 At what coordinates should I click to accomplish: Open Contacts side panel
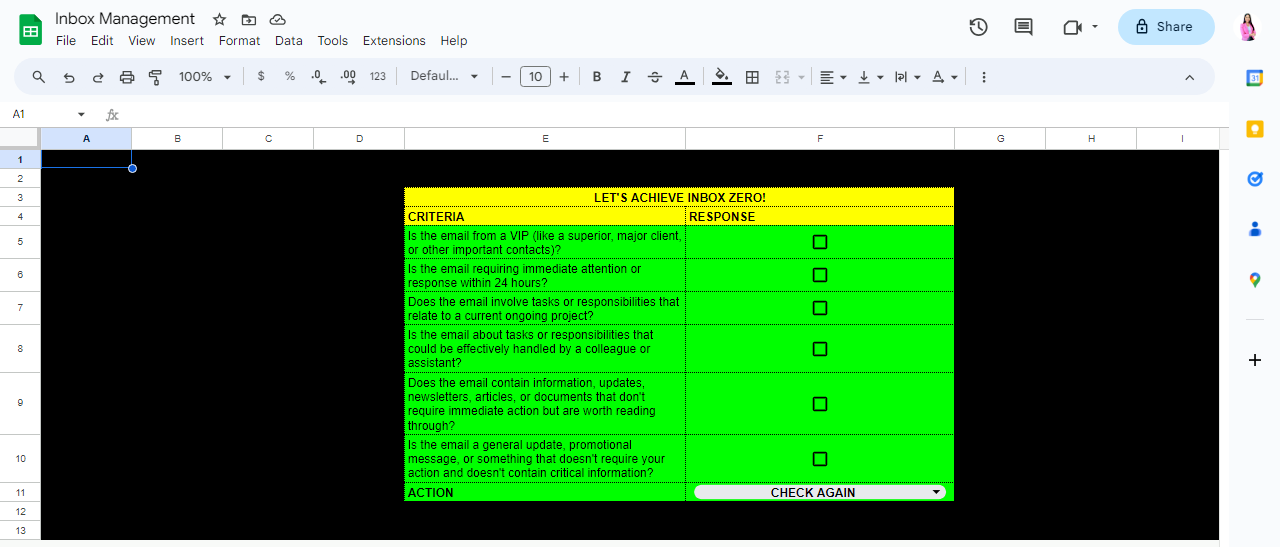[x=1255, y=229]
